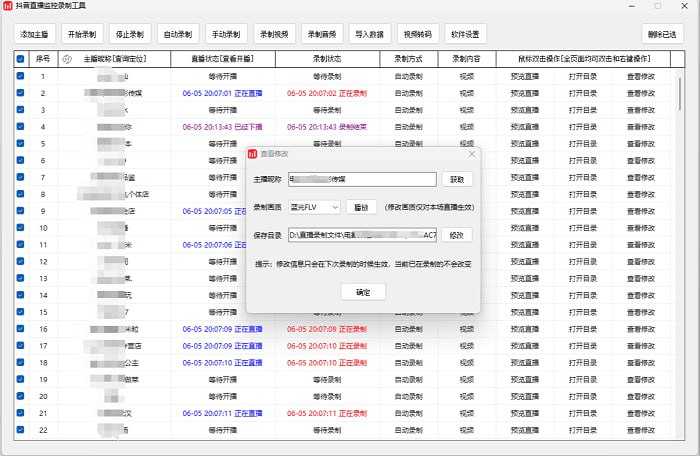Toggle the checkbox for row 20
Screen dimensions: 700x456
coord(20,396)
